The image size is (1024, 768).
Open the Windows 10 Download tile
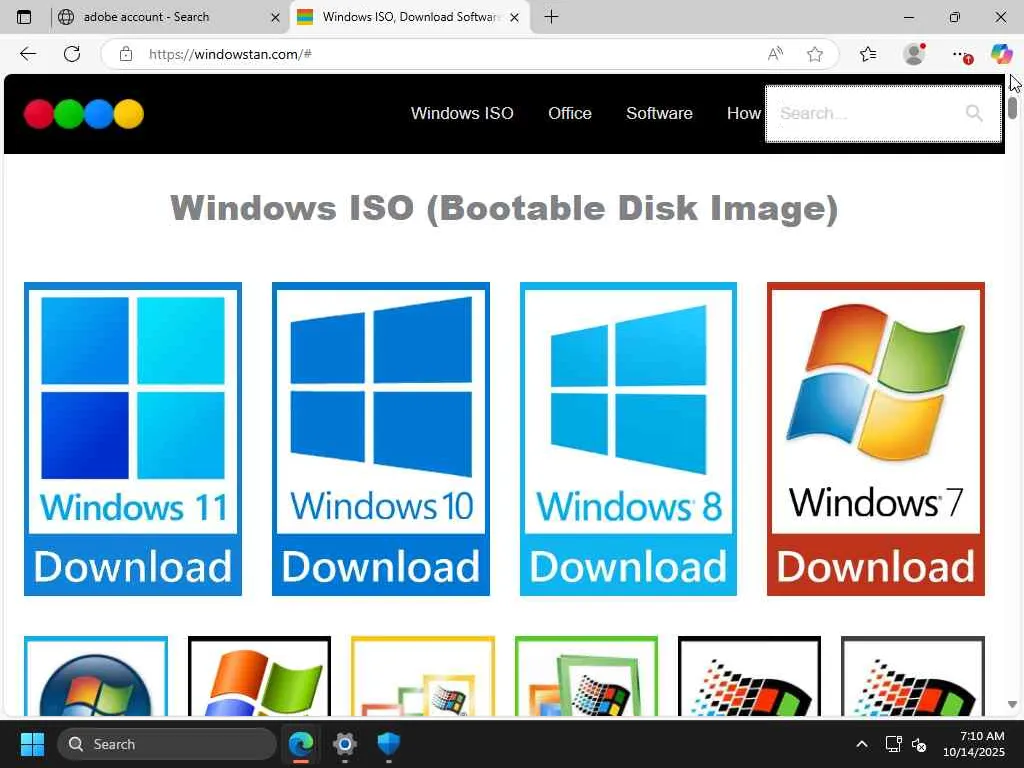point(381,439)
